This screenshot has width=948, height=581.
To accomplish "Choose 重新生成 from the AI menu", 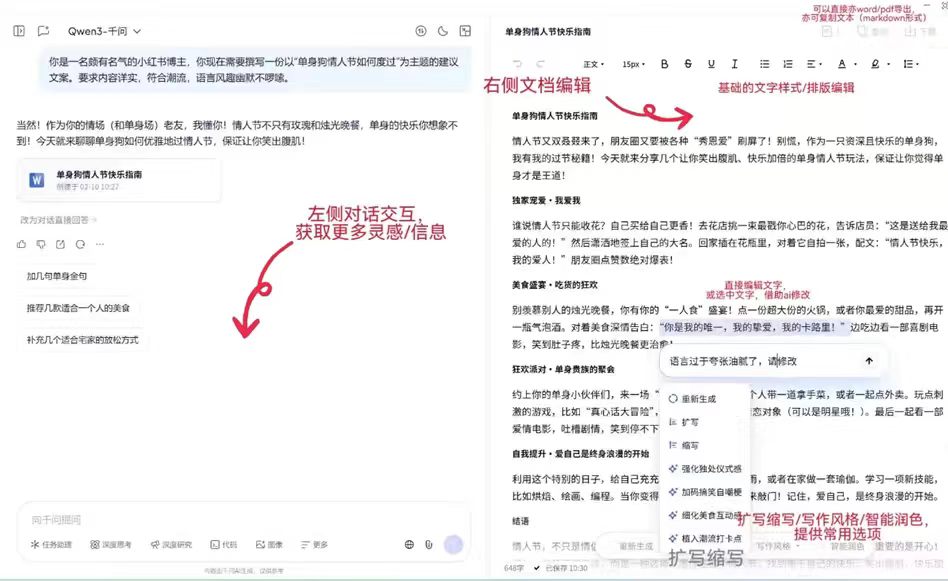I will tap(698, 398).
